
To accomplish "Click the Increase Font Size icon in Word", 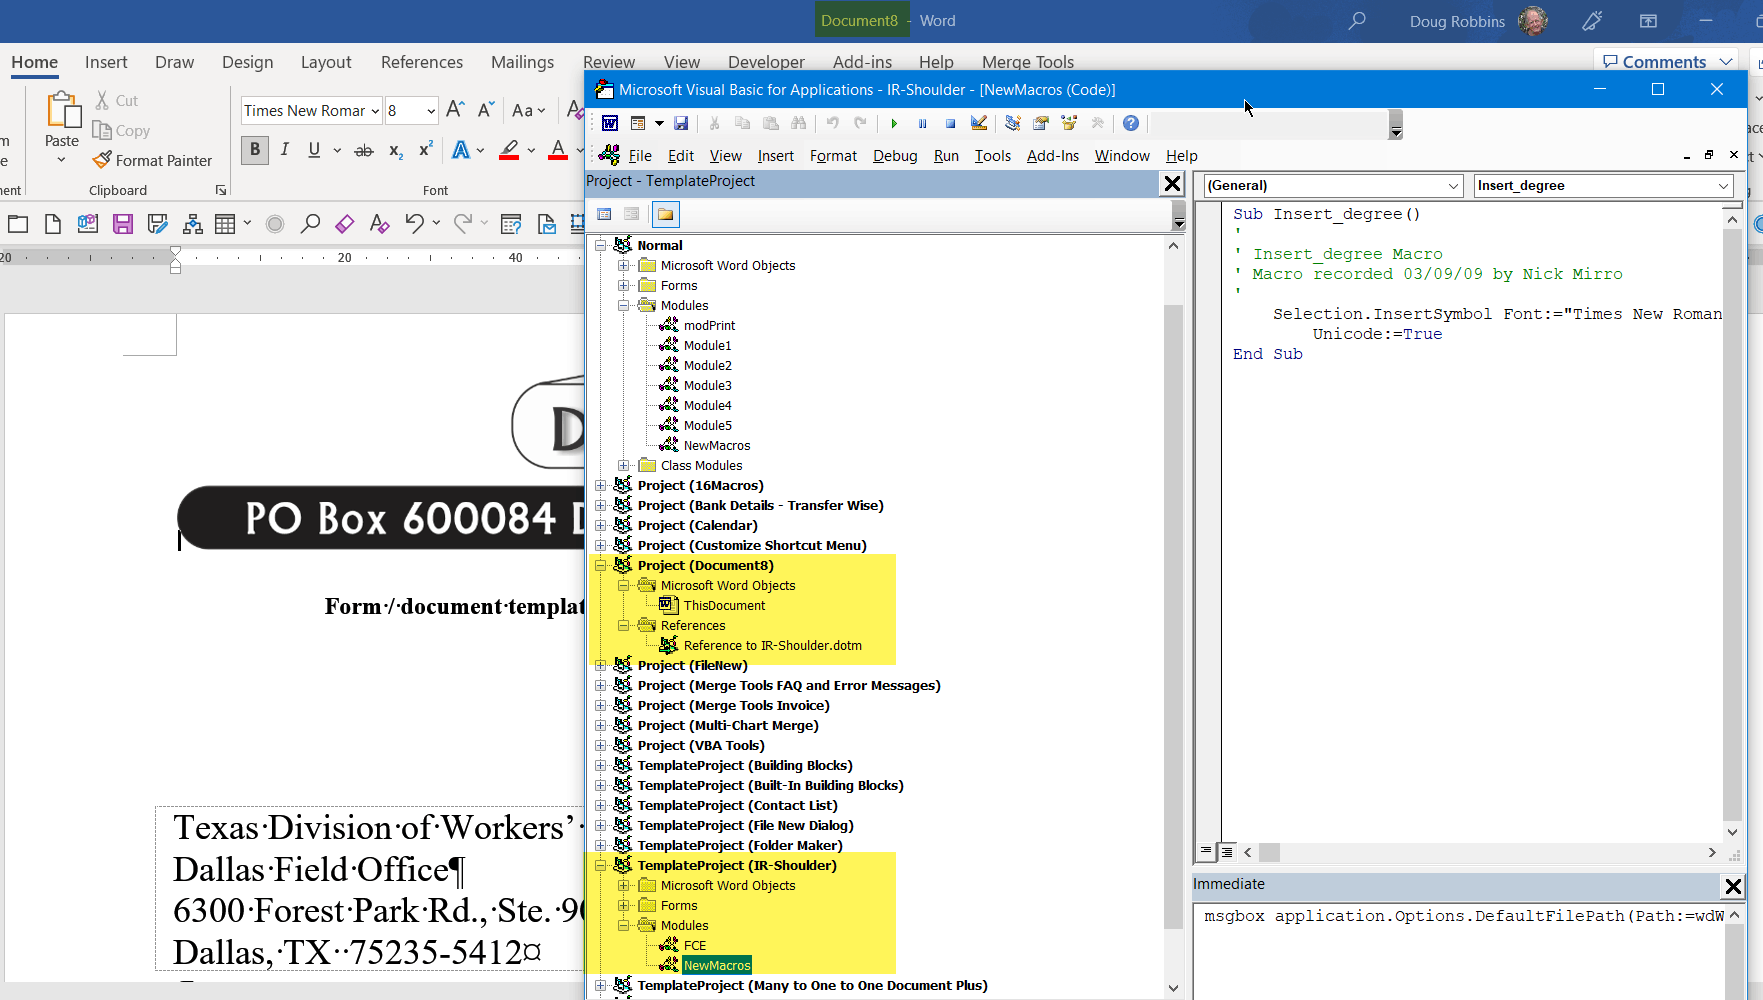I will pyautogui.click(x=455, y=110).
